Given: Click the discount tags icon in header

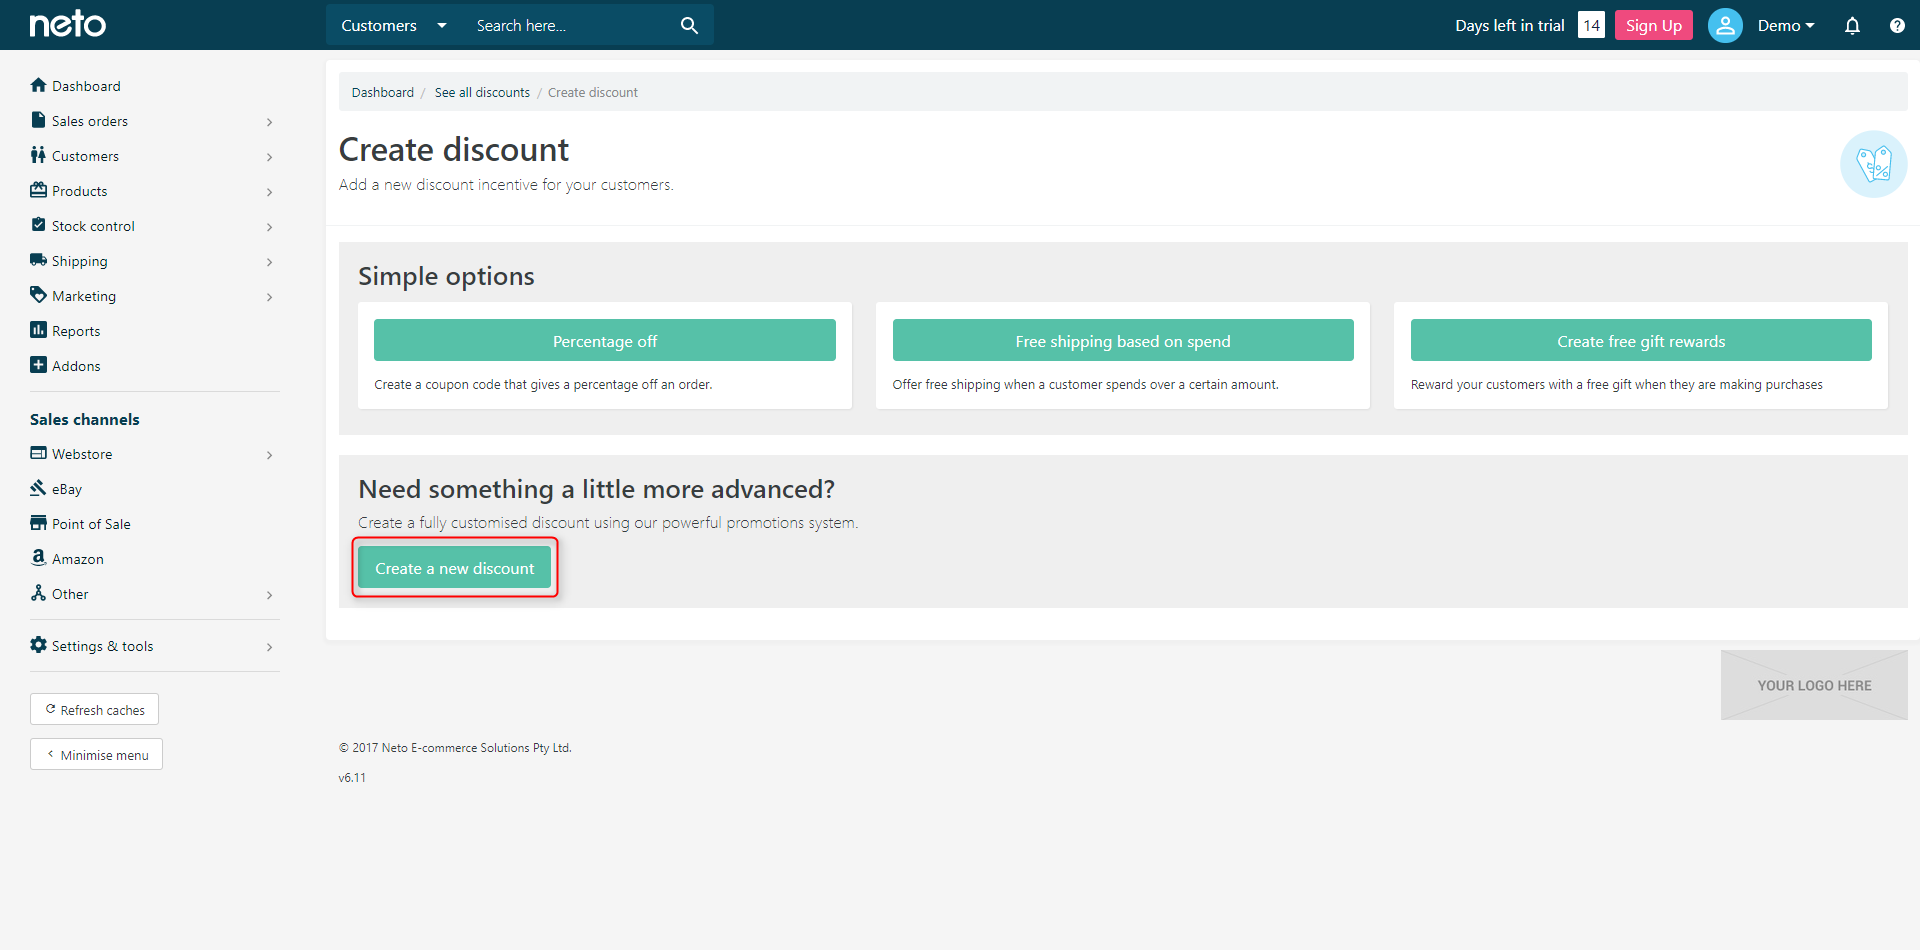Looking at the screenshot, I should pyautogui.click(x=1873, y=164).
